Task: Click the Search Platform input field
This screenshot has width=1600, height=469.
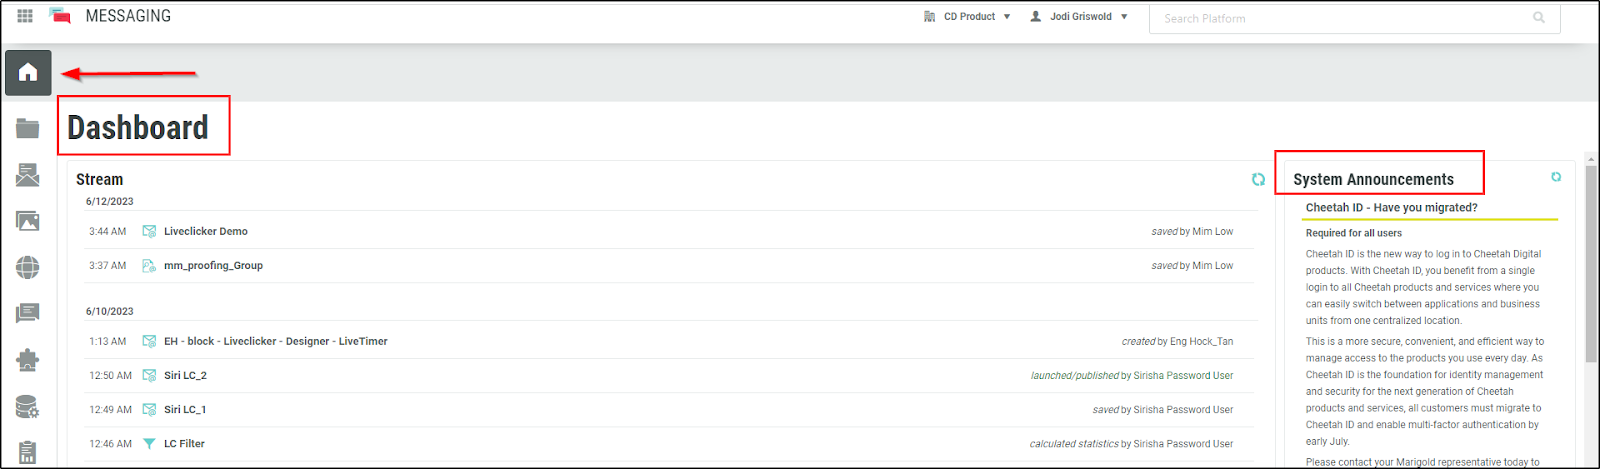Action: click(1340, 18)
